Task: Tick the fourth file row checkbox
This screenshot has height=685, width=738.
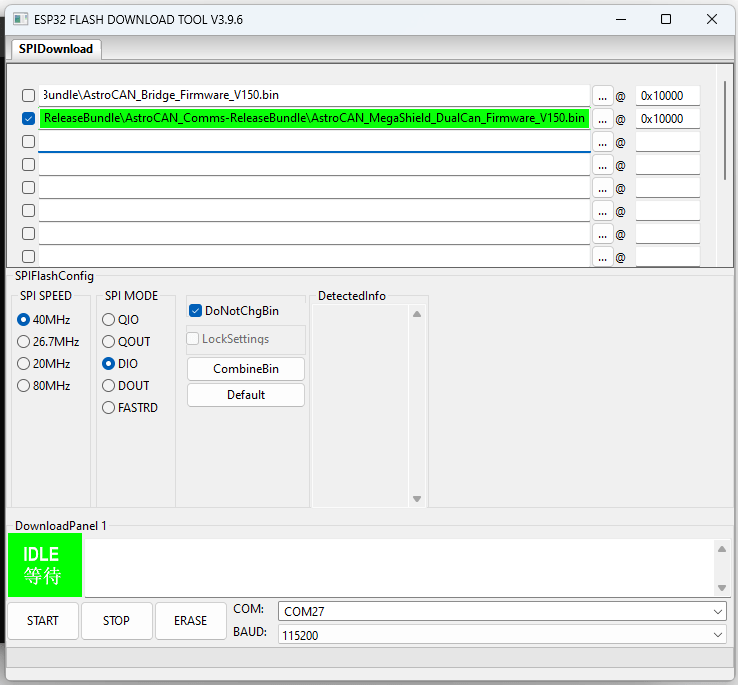Action: pos(28,164)
